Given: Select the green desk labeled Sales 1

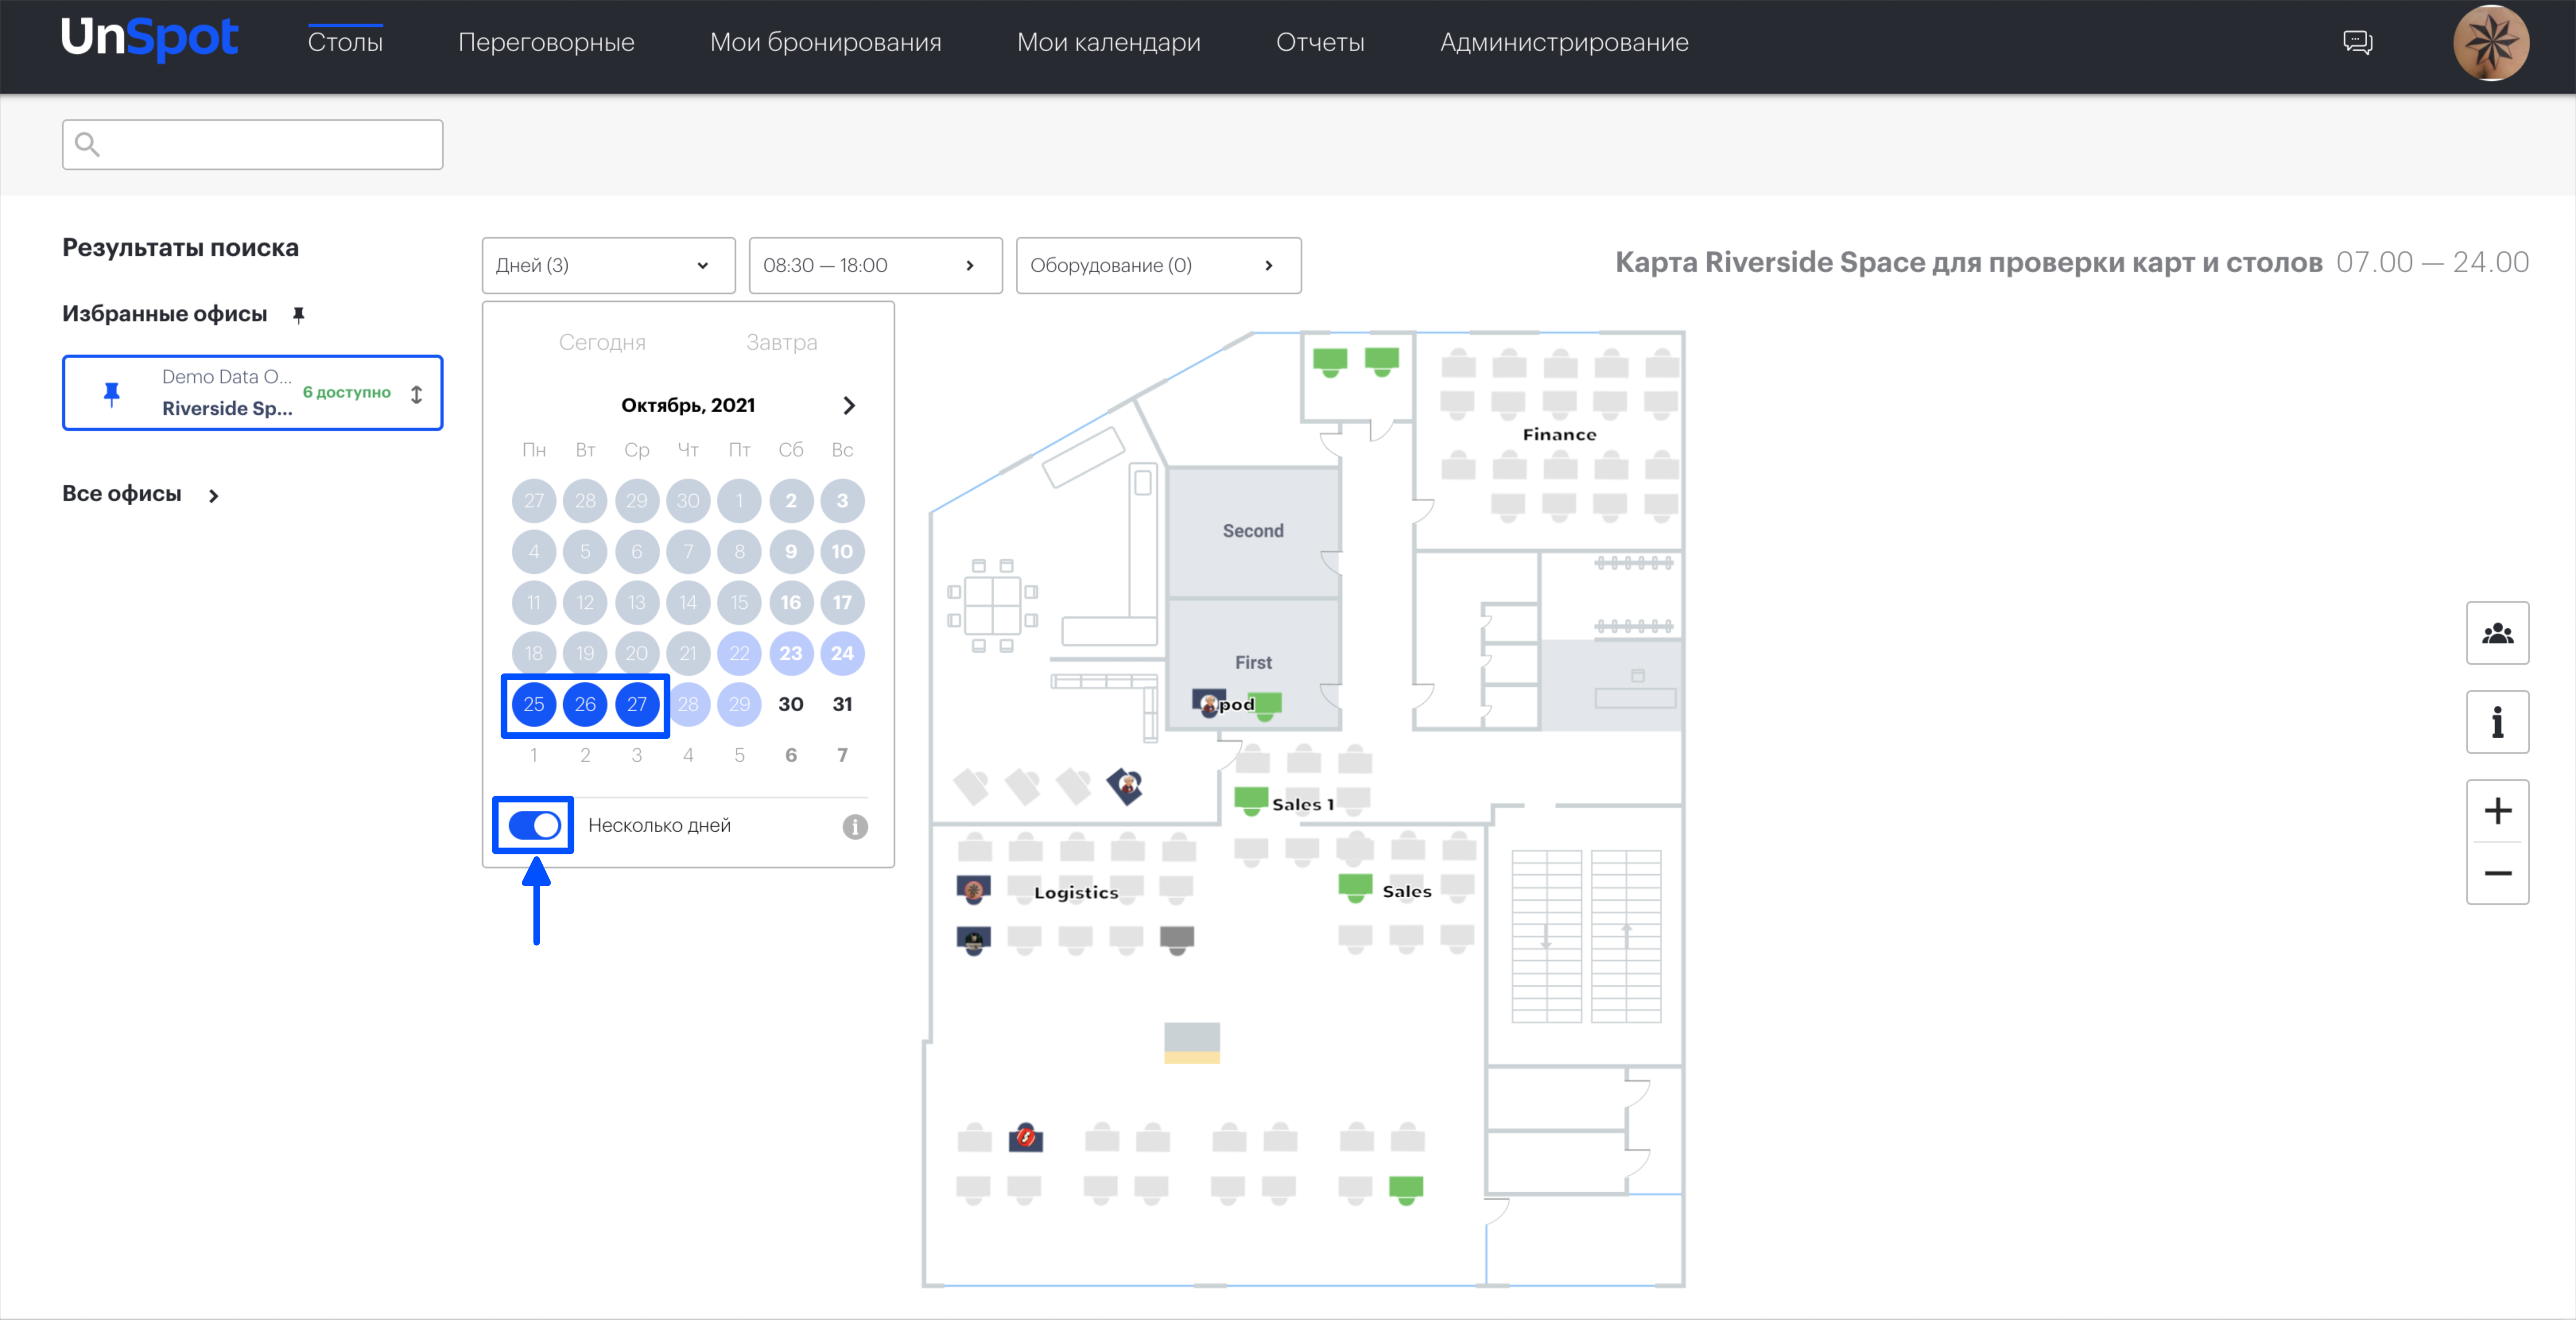Looking at the screenshot, I should point(1251,801).
